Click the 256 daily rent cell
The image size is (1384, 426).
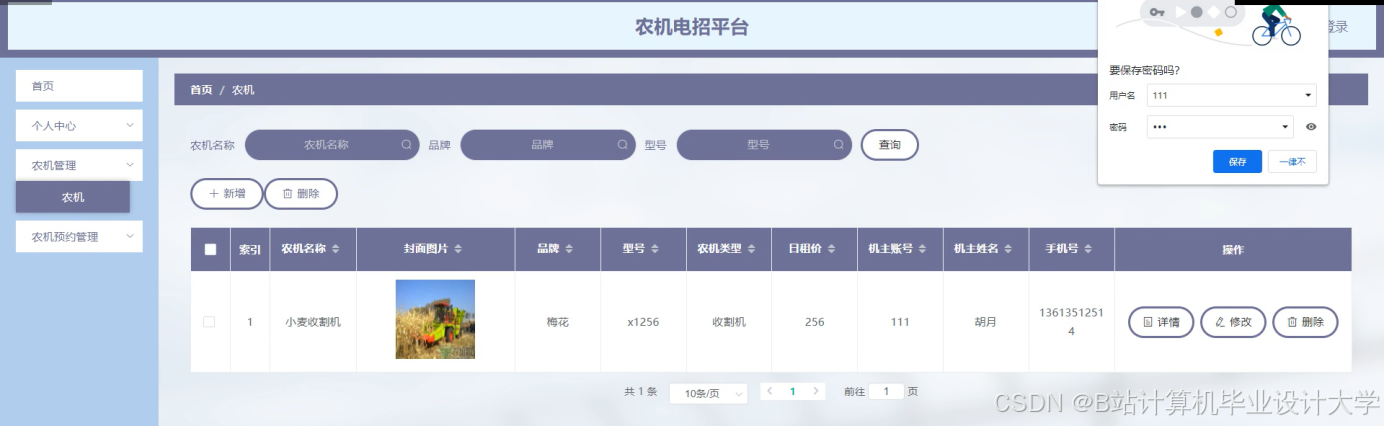(x=815, y=322)
